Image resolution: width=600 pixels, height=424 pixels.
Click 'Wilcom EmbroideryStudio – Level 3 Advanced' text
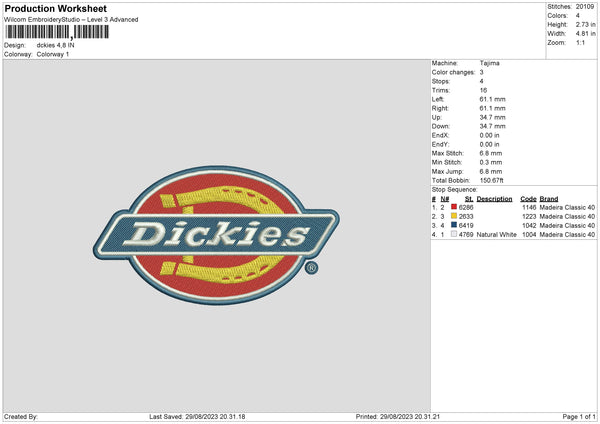click(71, 20)
